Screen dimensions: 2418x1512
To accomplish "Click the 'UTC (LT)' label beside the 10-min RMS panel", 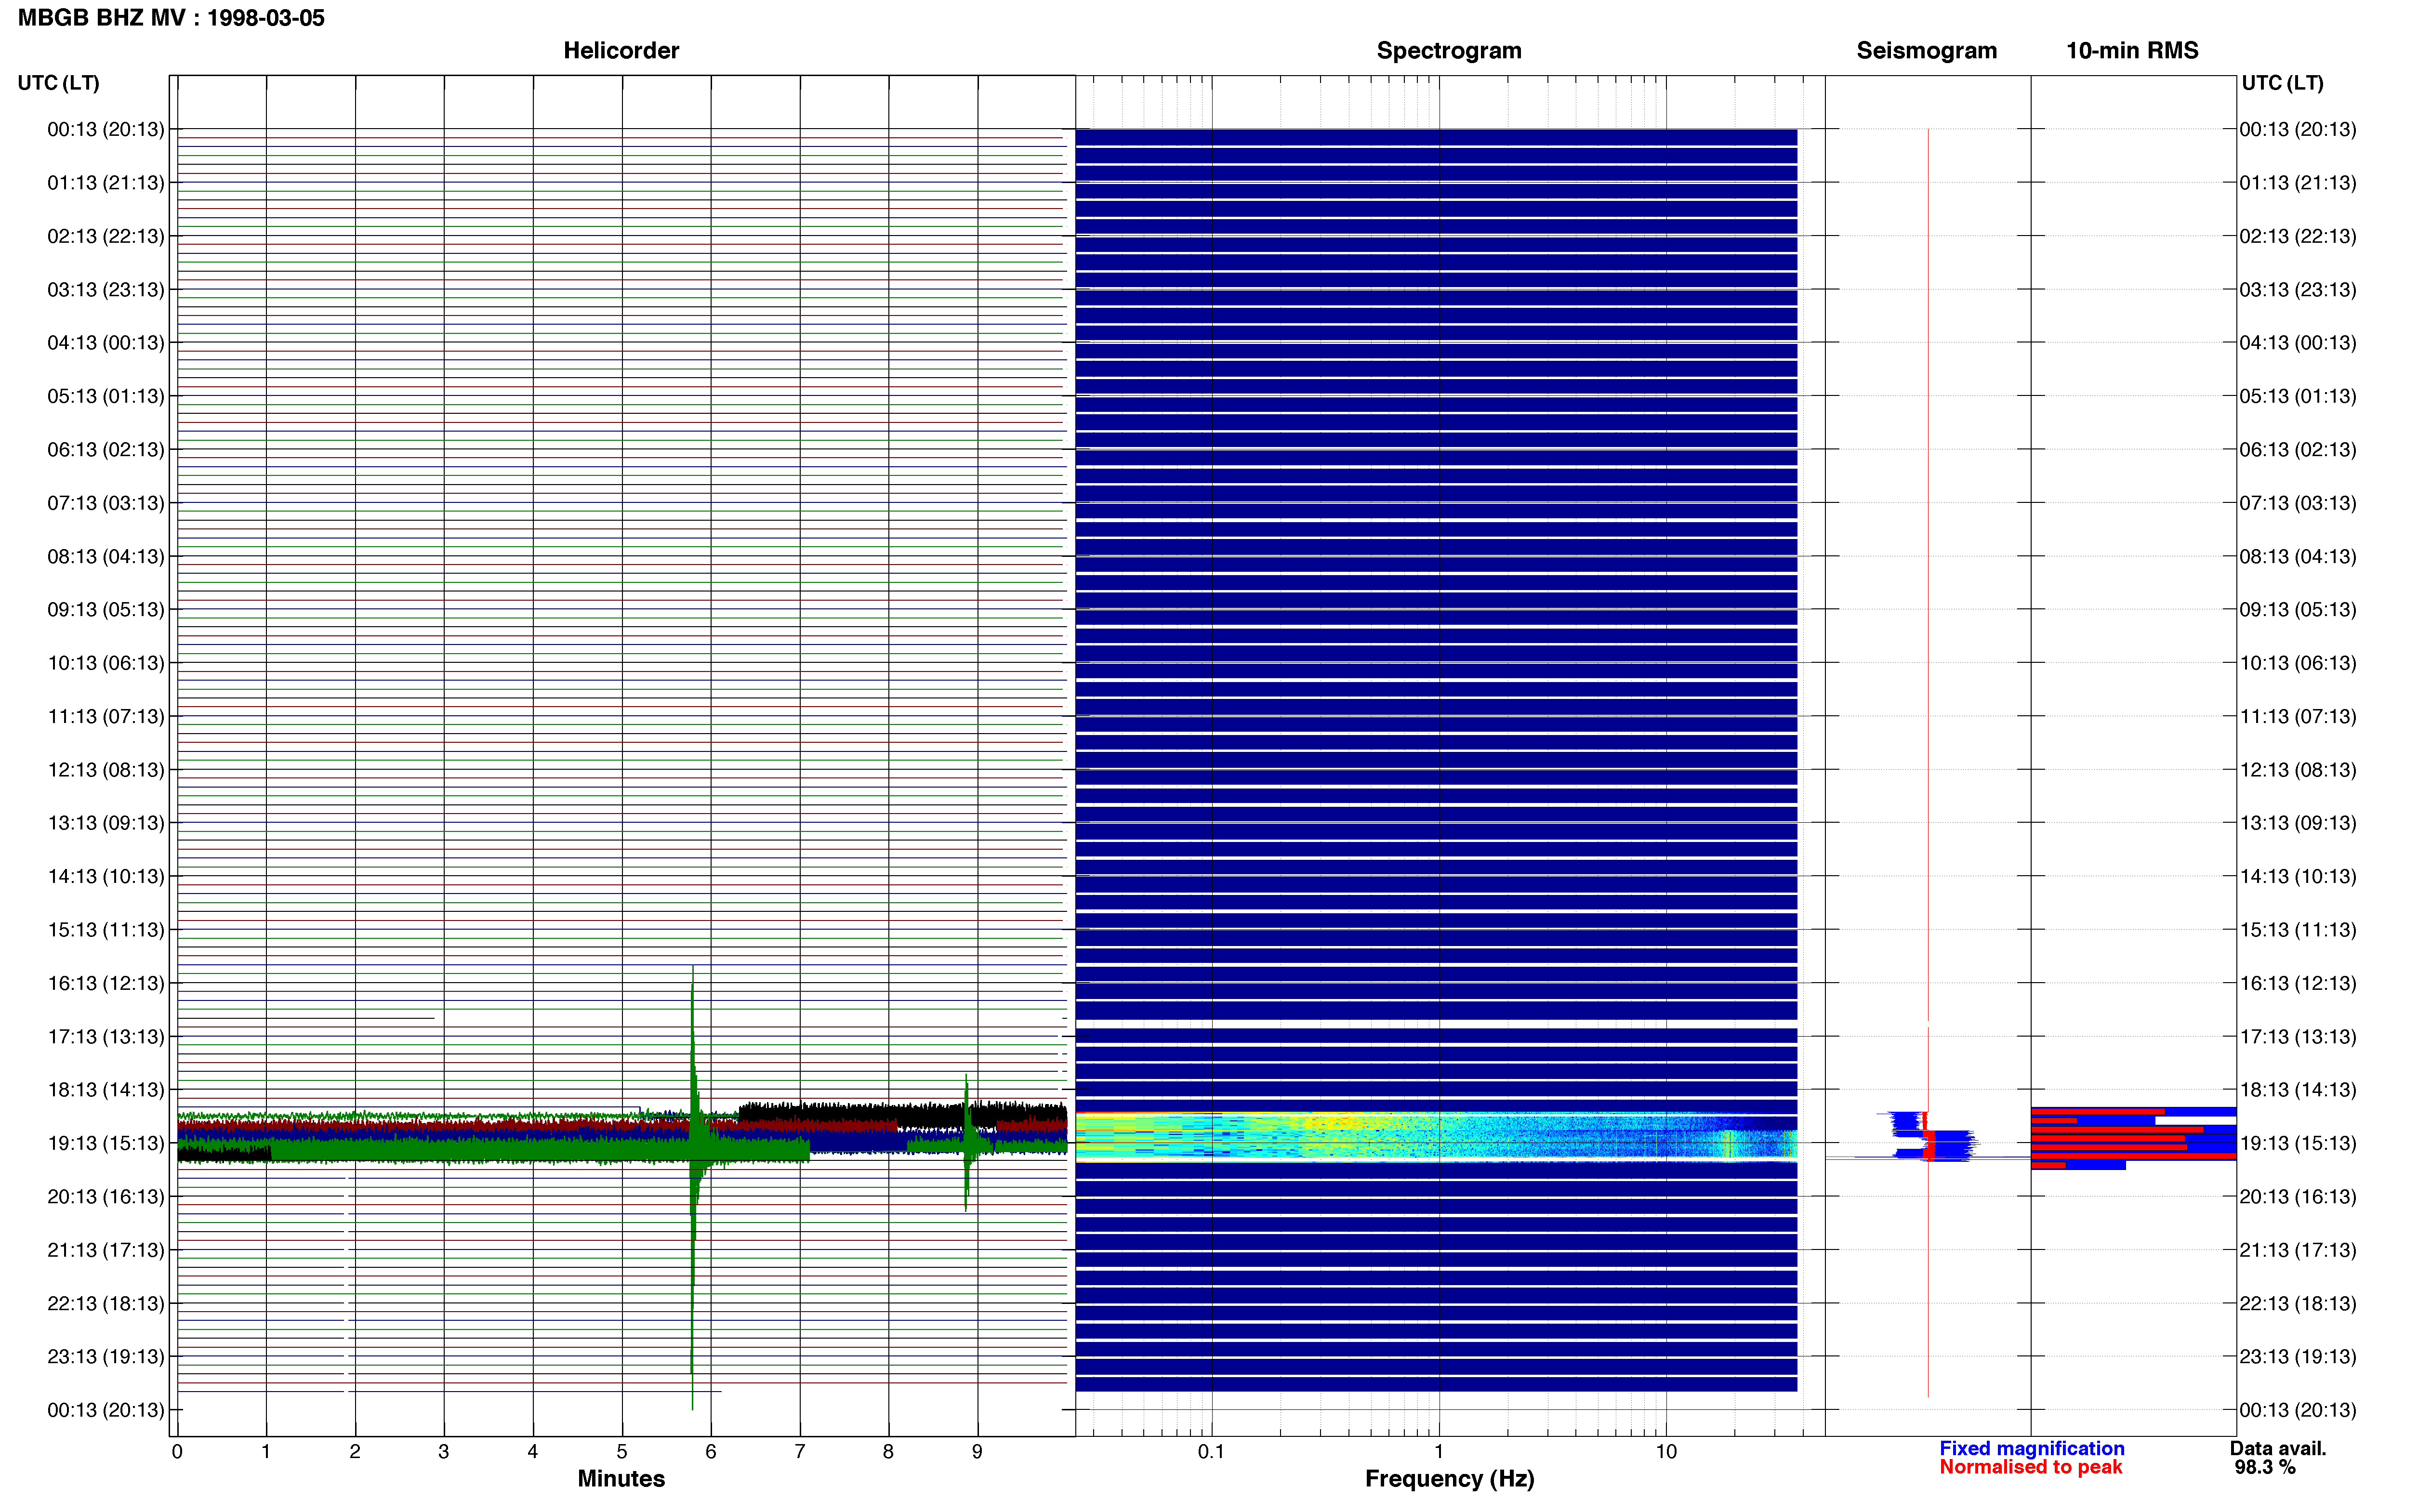I will point(2282,83).
